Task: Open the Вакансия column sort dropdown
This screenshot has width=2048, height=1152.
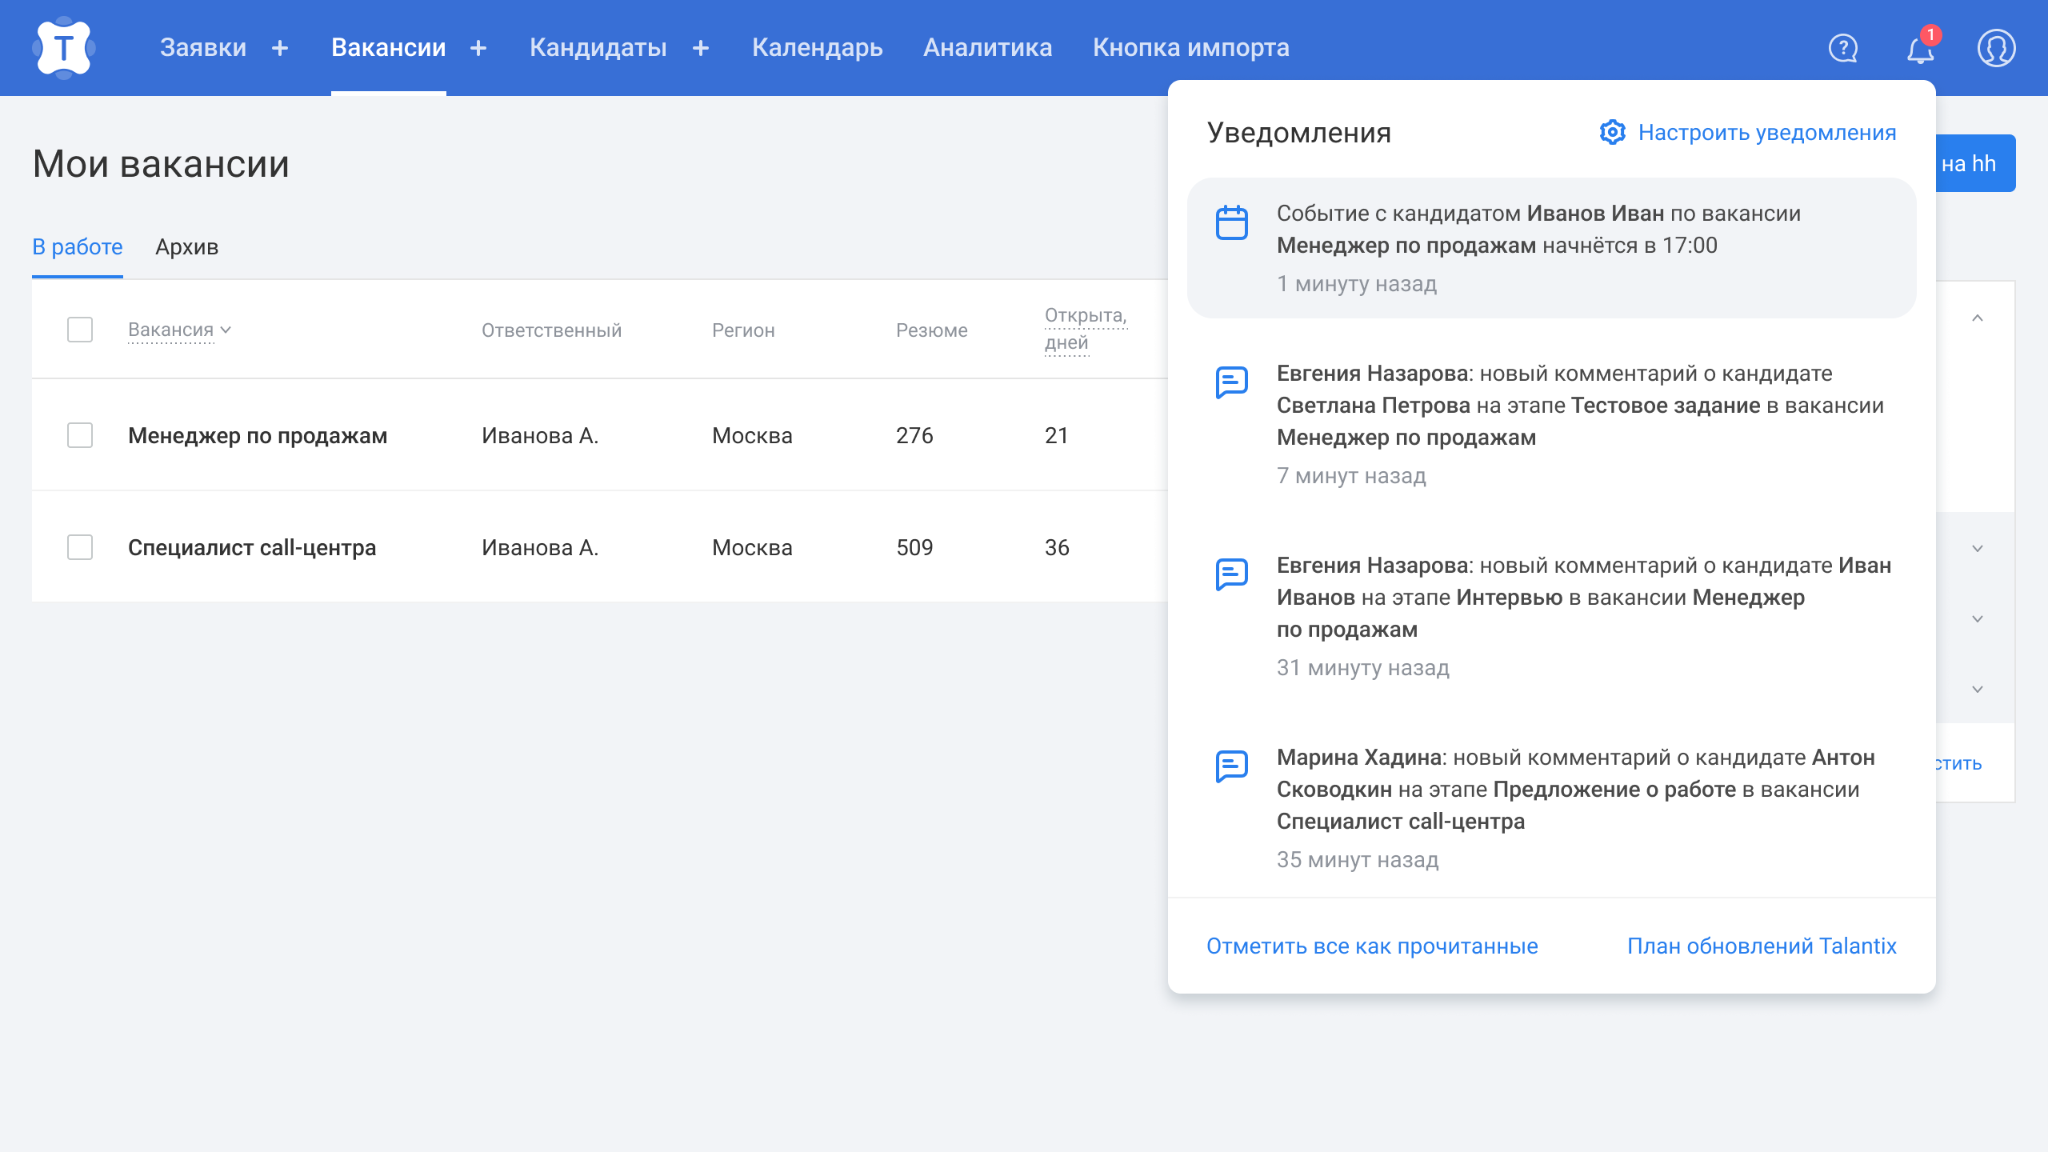Action: (180, 330)
